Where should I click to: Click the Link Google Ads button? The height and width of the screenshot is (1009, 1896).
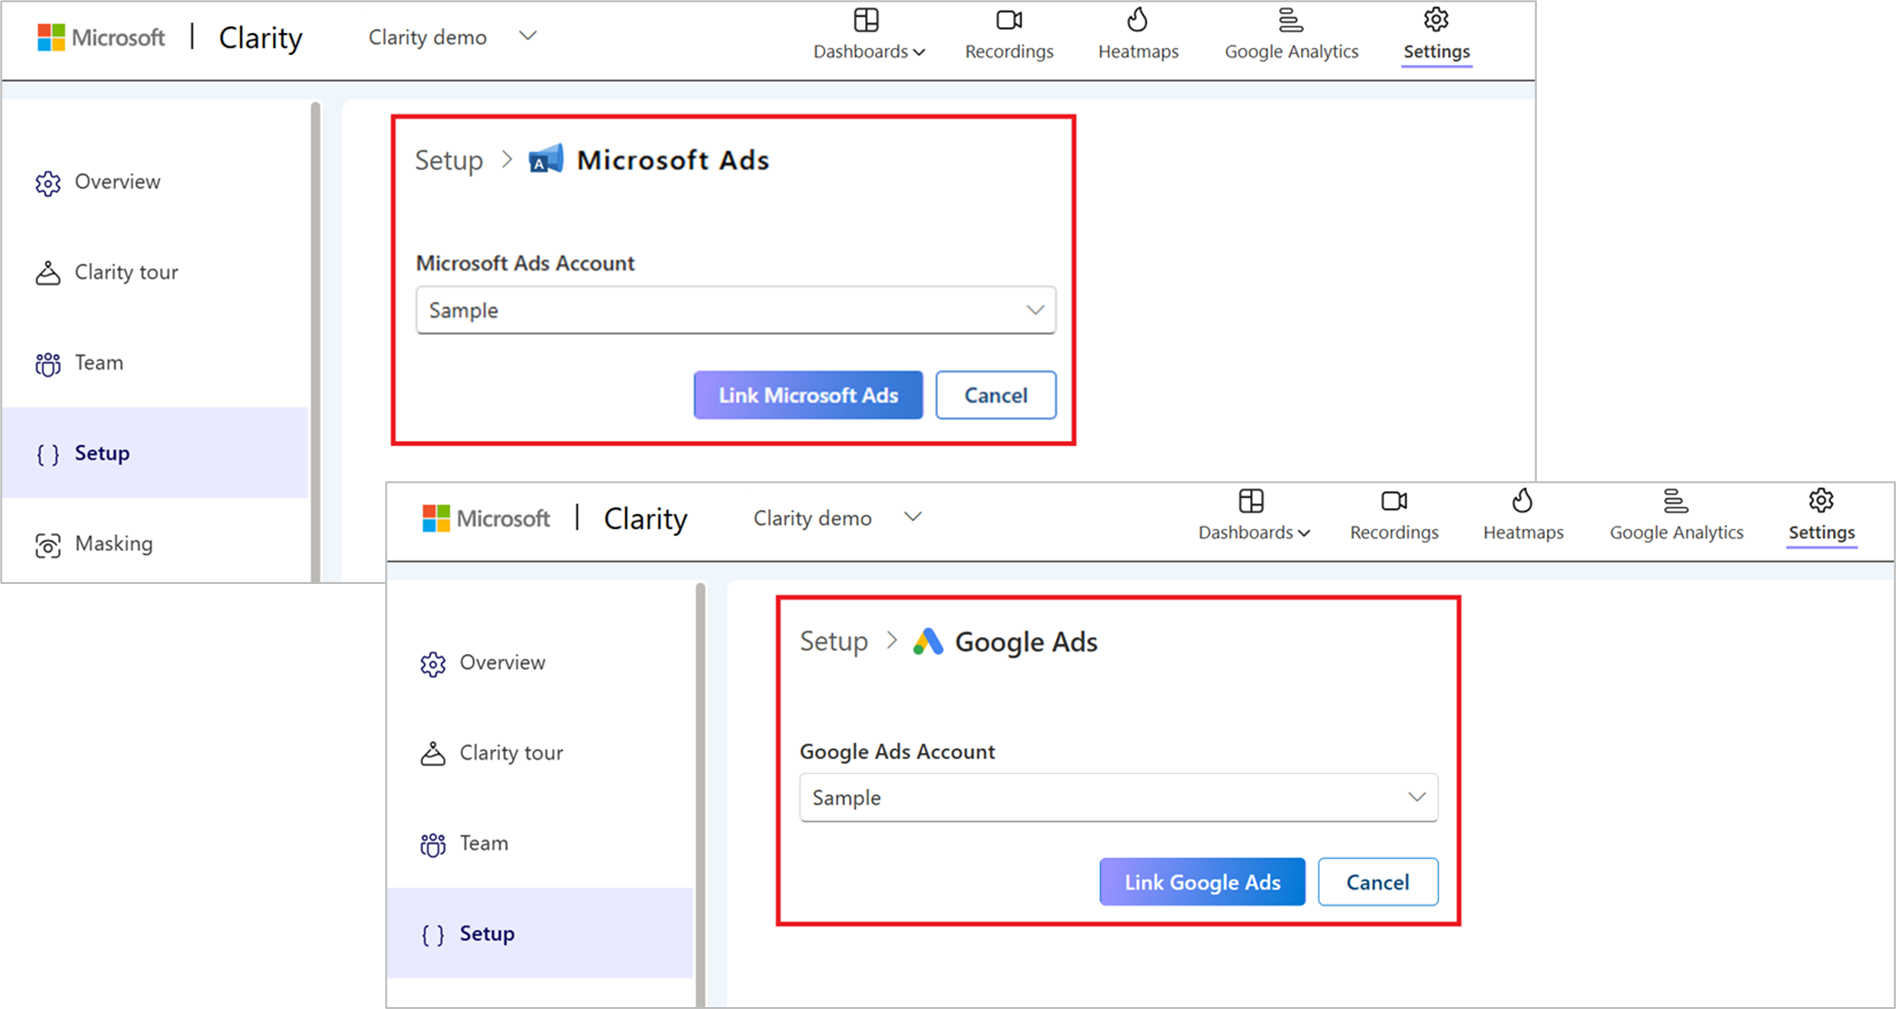pos(1202,882)
